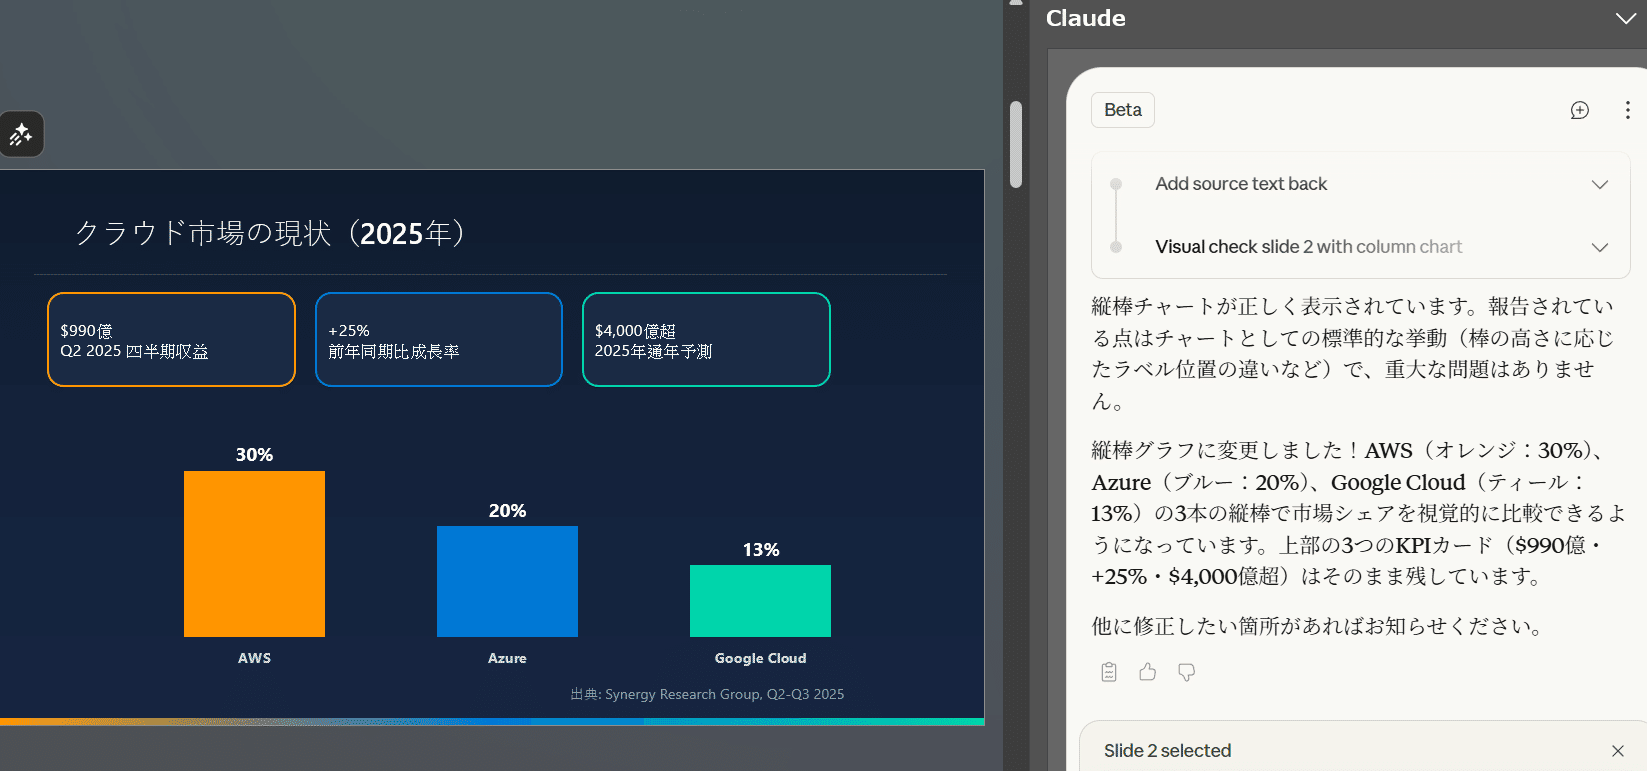This screenshot has width=1647, height=771.
Task: Click the $990億 quarterly revenue KPI card
Action: pyautogui.click(x=171, y=340)
